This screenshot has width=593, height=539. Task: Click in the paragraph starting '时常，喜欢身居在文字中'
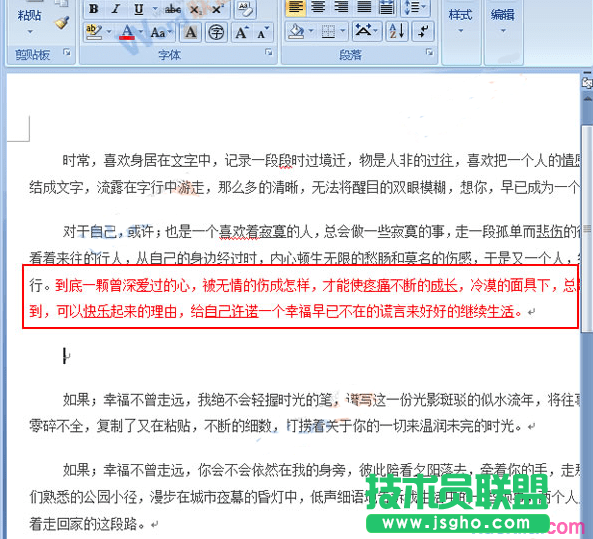(321, 161)
